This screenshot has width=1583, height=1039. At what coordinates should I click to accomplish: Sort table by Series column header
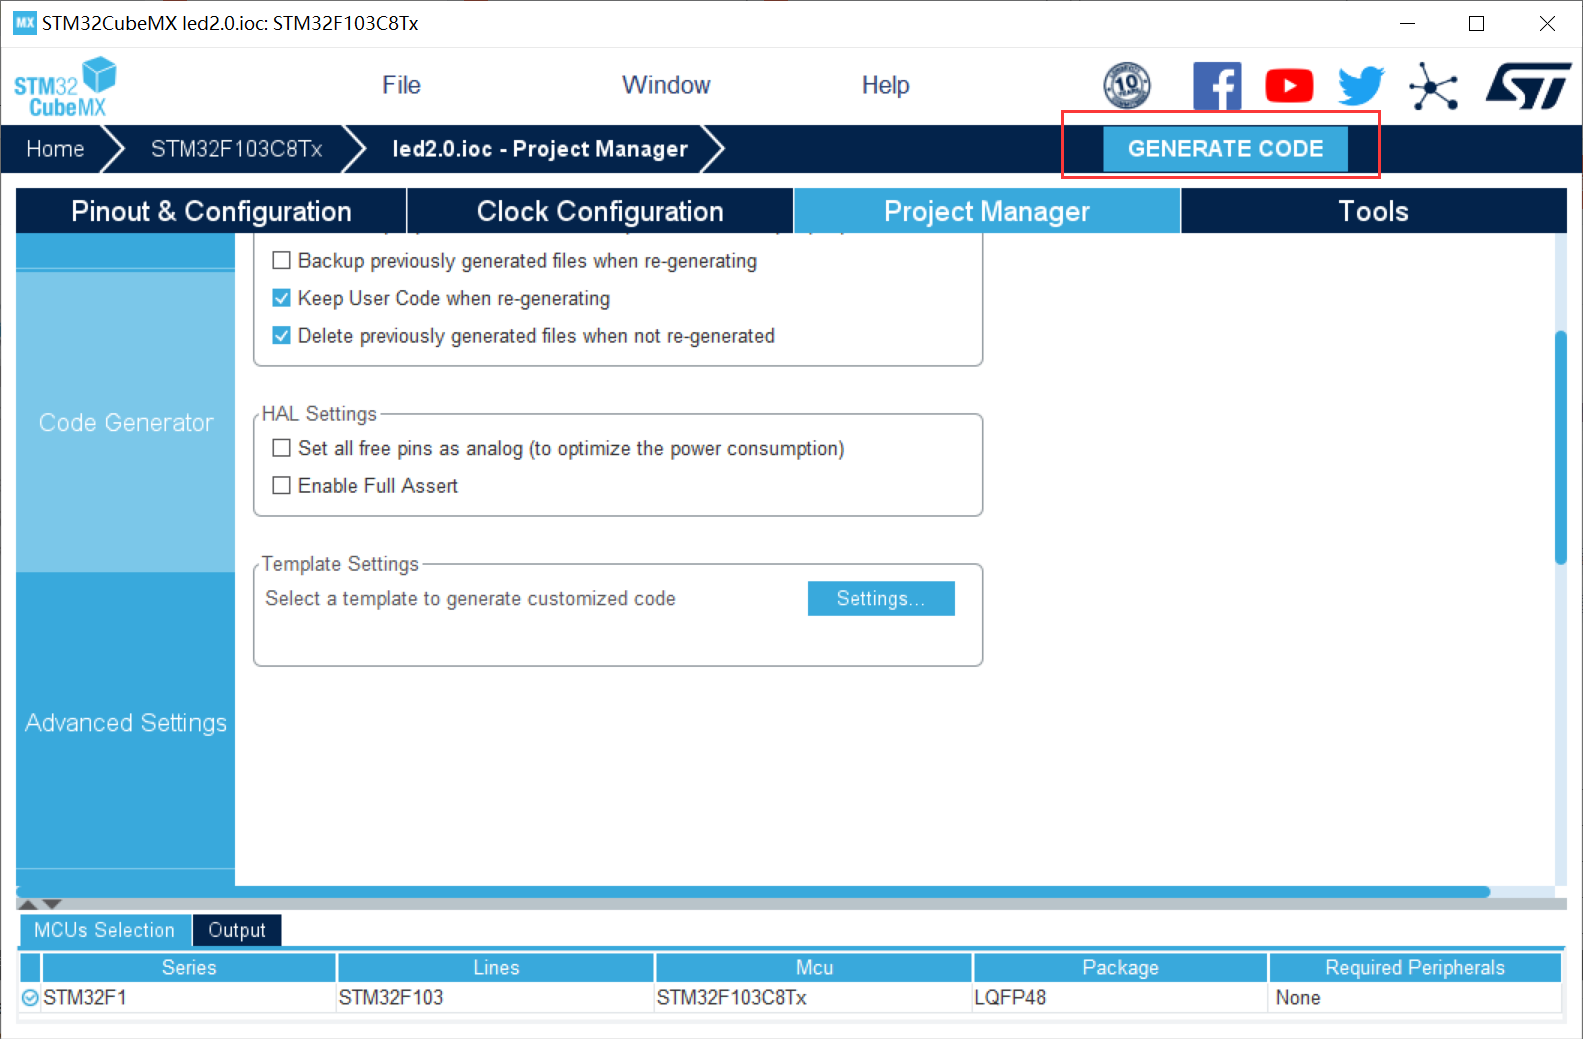point(189,967)
